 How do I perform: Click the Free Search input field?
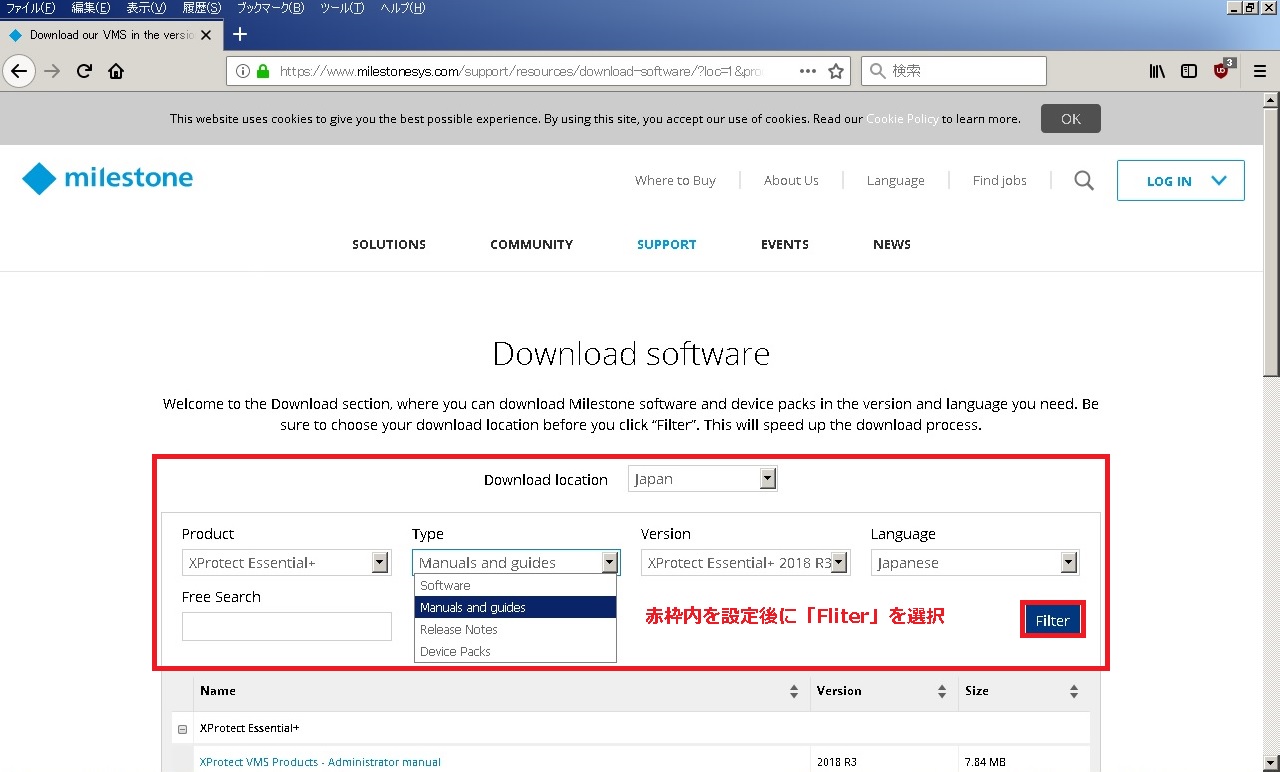click(287, 626)
